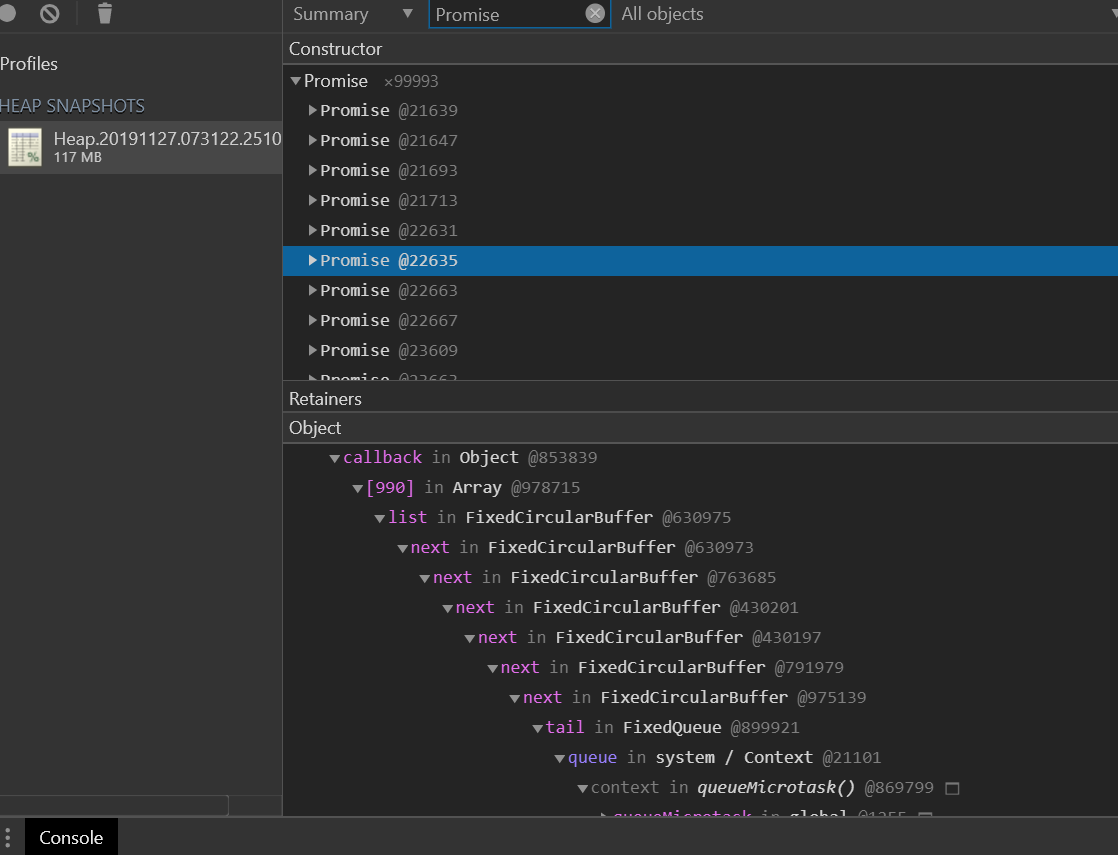Viewport: 1118px width, 855px height.
Task: Collapse next in FixedCircularBuffer @430197
Action: pos(470,638)
